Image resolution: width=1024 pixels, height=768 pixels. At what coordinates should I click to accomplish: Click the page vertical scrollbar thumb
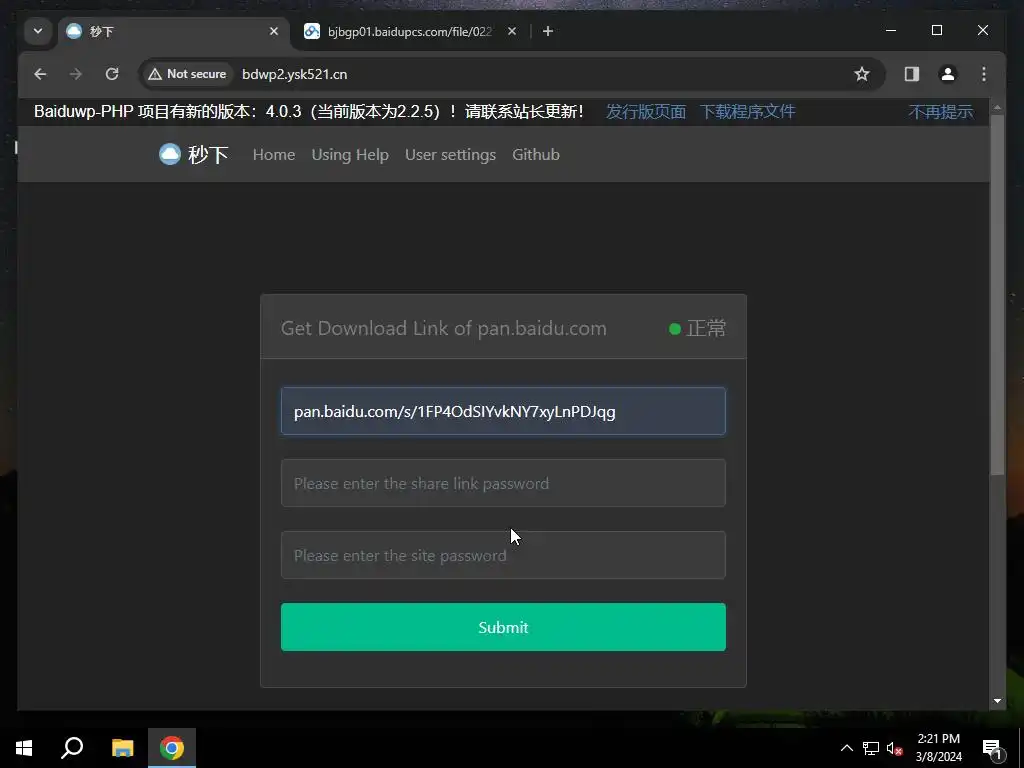(x=997, y=294)
